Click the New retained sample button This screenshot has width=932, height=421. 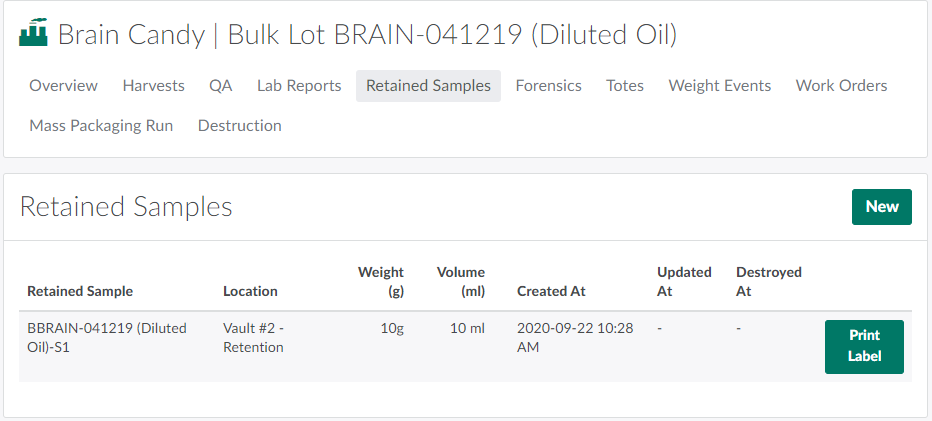point(881,207)
